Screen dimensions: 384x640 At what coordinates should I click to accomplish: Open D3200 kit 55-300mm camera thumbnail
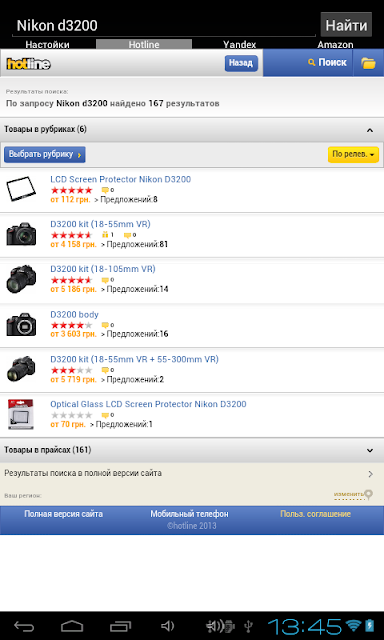[x=21, y=369]
